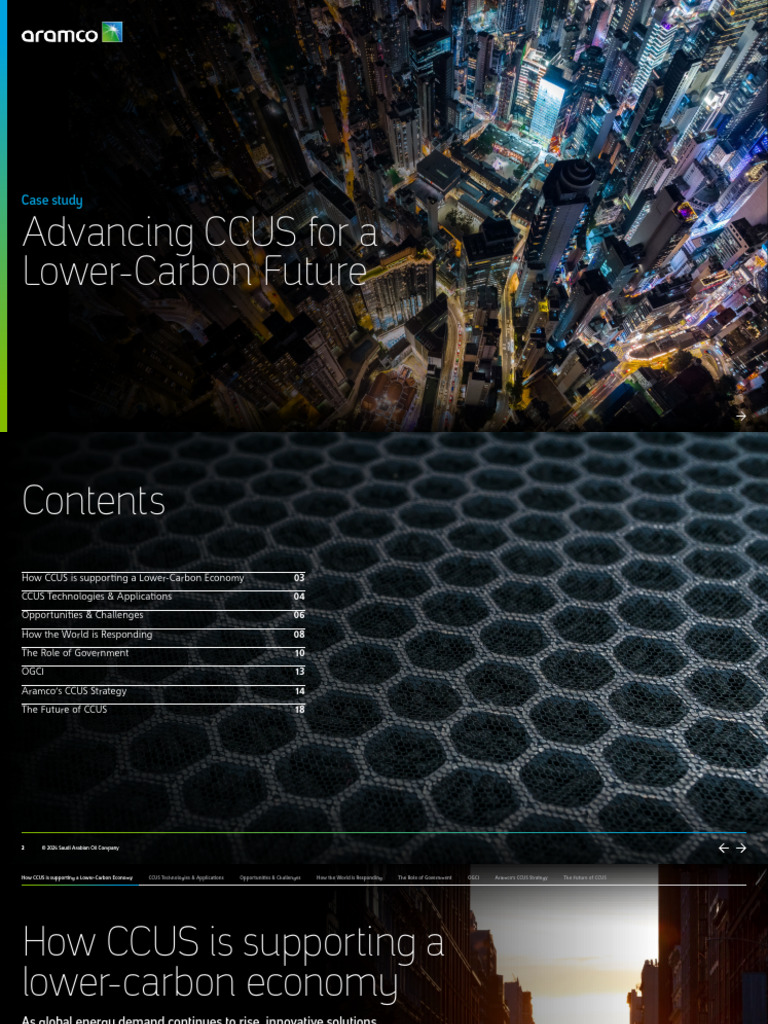Click the left arrow on Contents page footer
768x1024 pixels.
[x=724, y=848]
